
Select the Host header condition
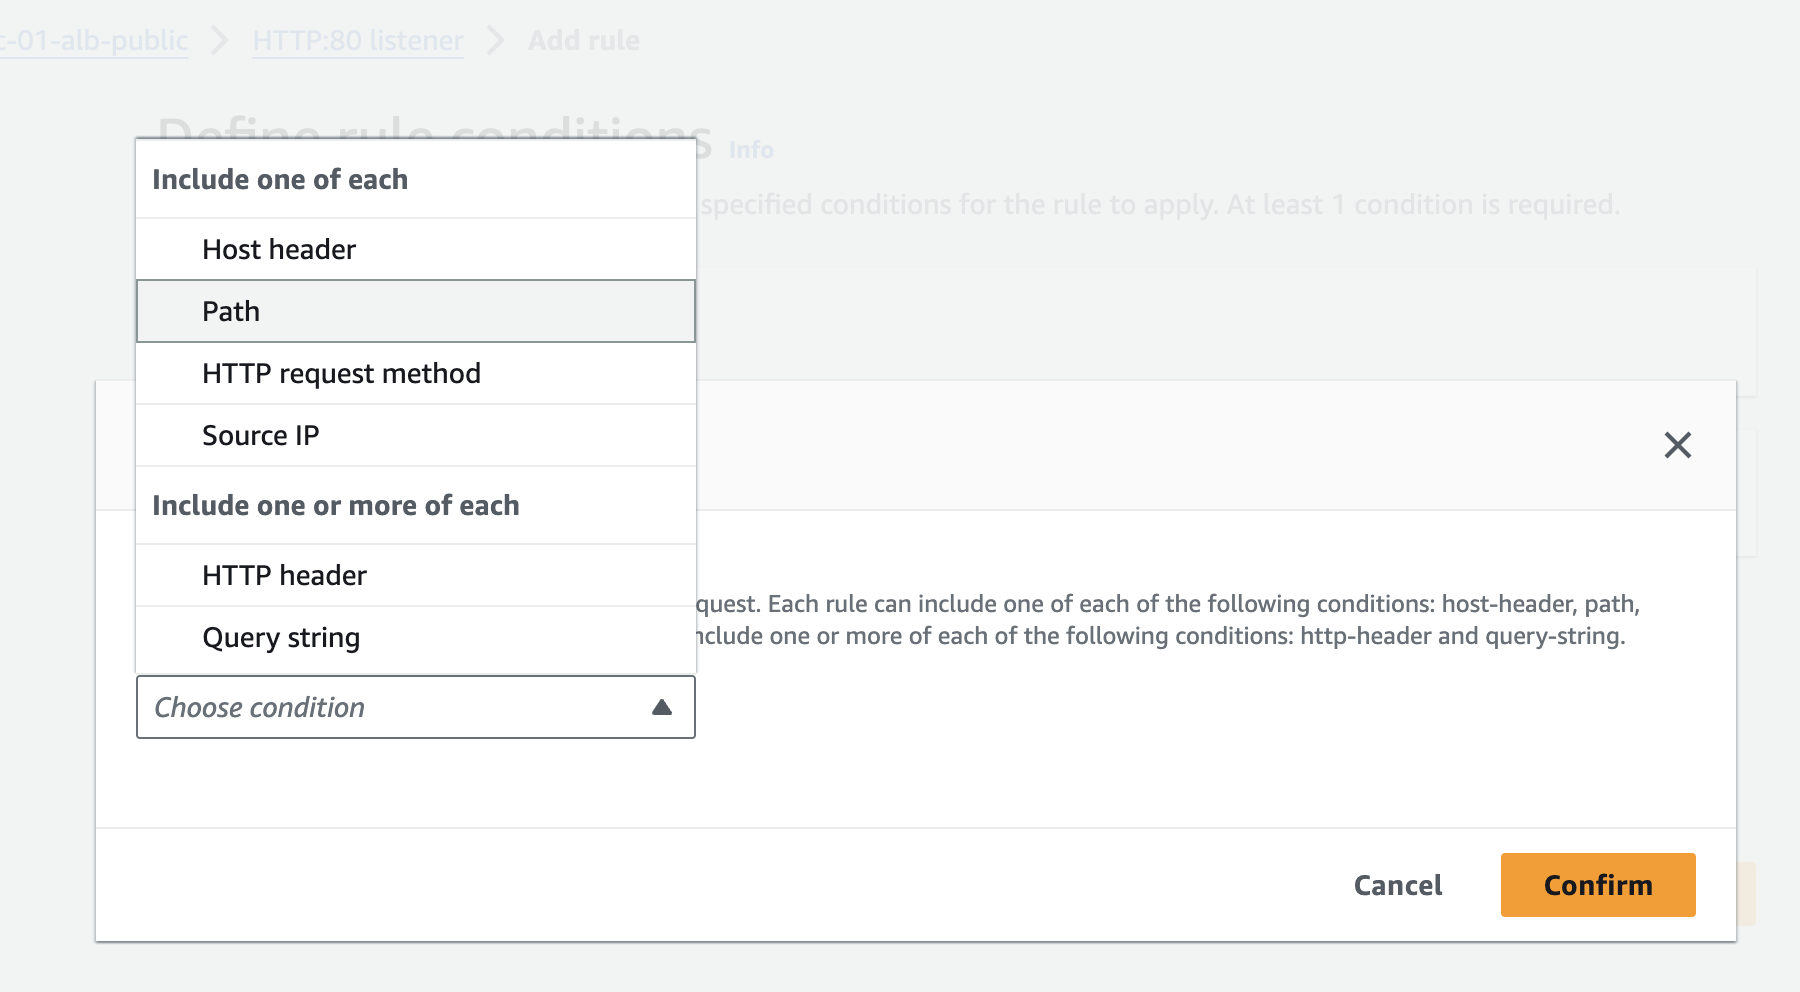(279, 249)
